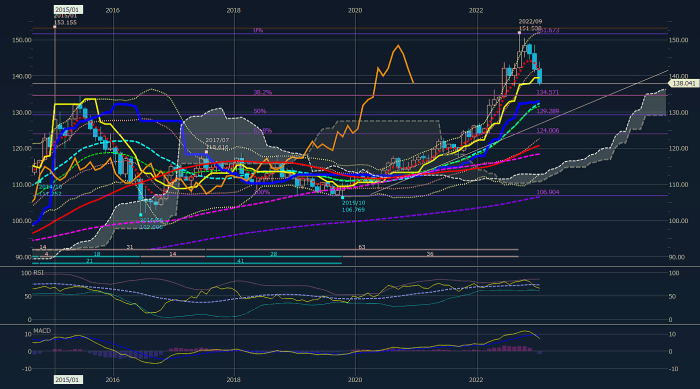700x389 pixels.
Task: Click 150.00 on the right price axis
Action: point(679,40)
